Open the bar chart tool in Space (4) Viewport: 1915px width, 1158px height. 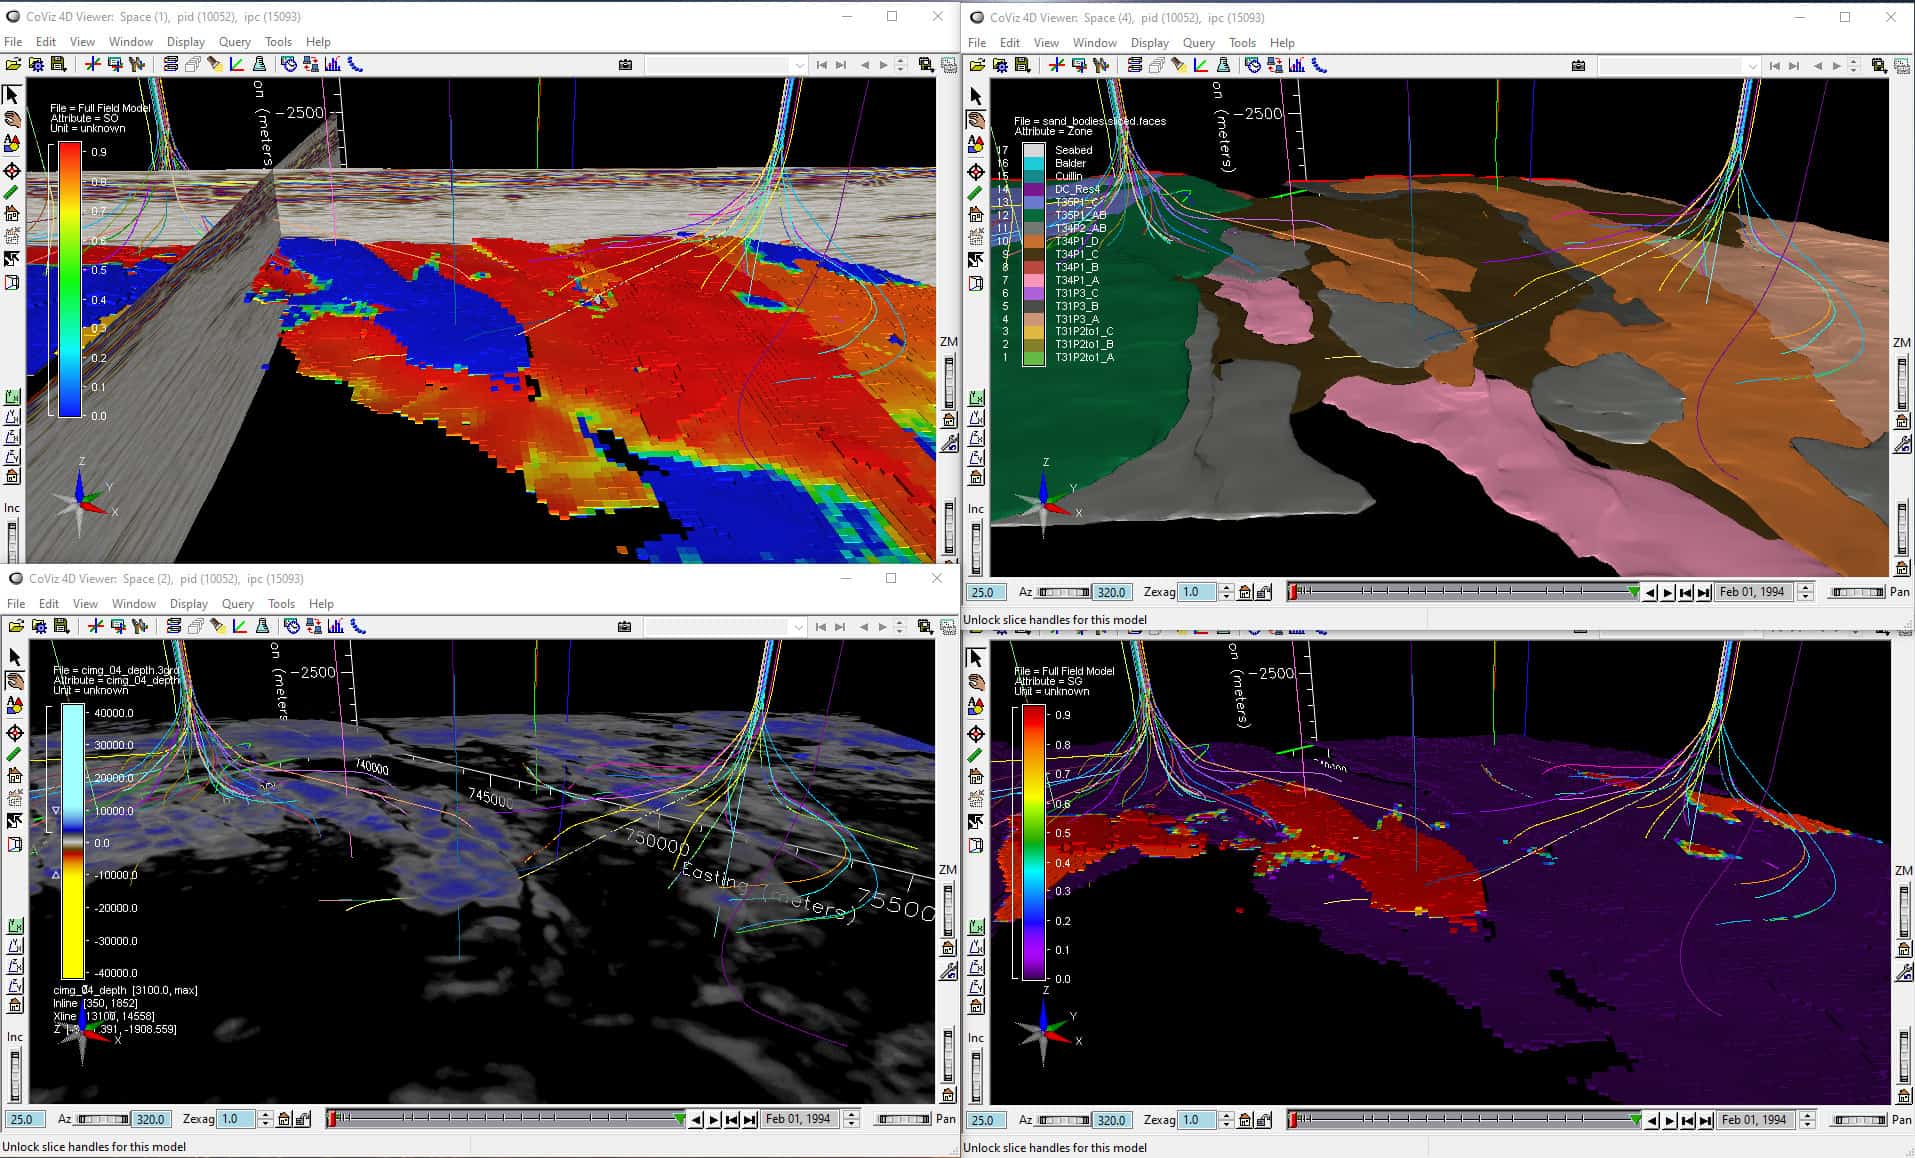point(1297,65)
